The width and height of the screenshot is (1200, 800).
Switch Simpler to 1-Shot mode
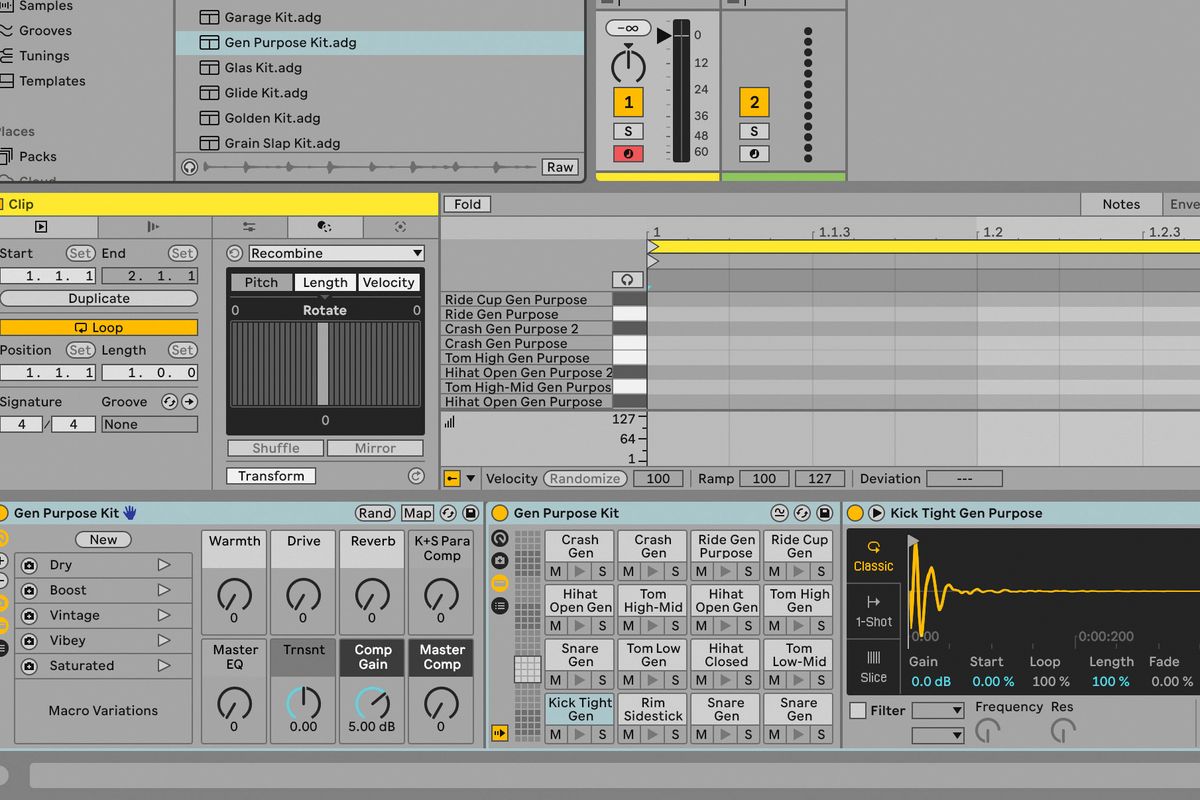tap(872, 614)
